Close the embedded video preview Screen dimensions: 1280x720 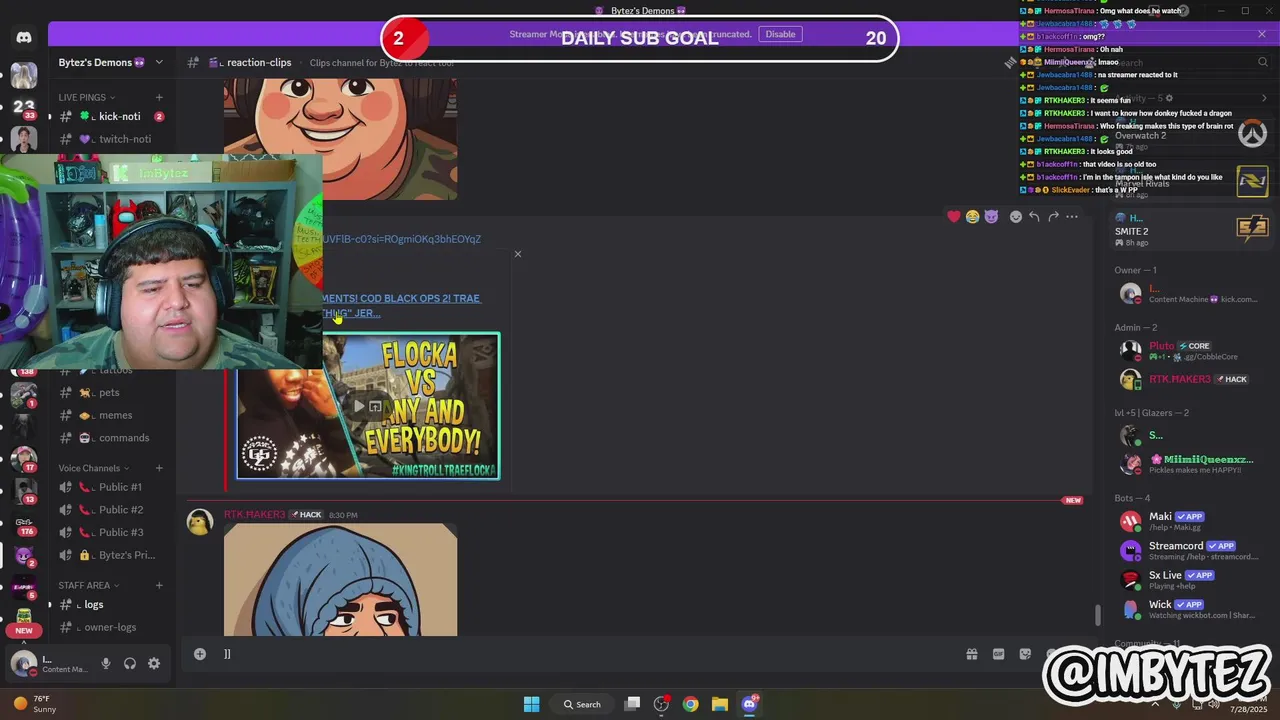tap(518, 254)
